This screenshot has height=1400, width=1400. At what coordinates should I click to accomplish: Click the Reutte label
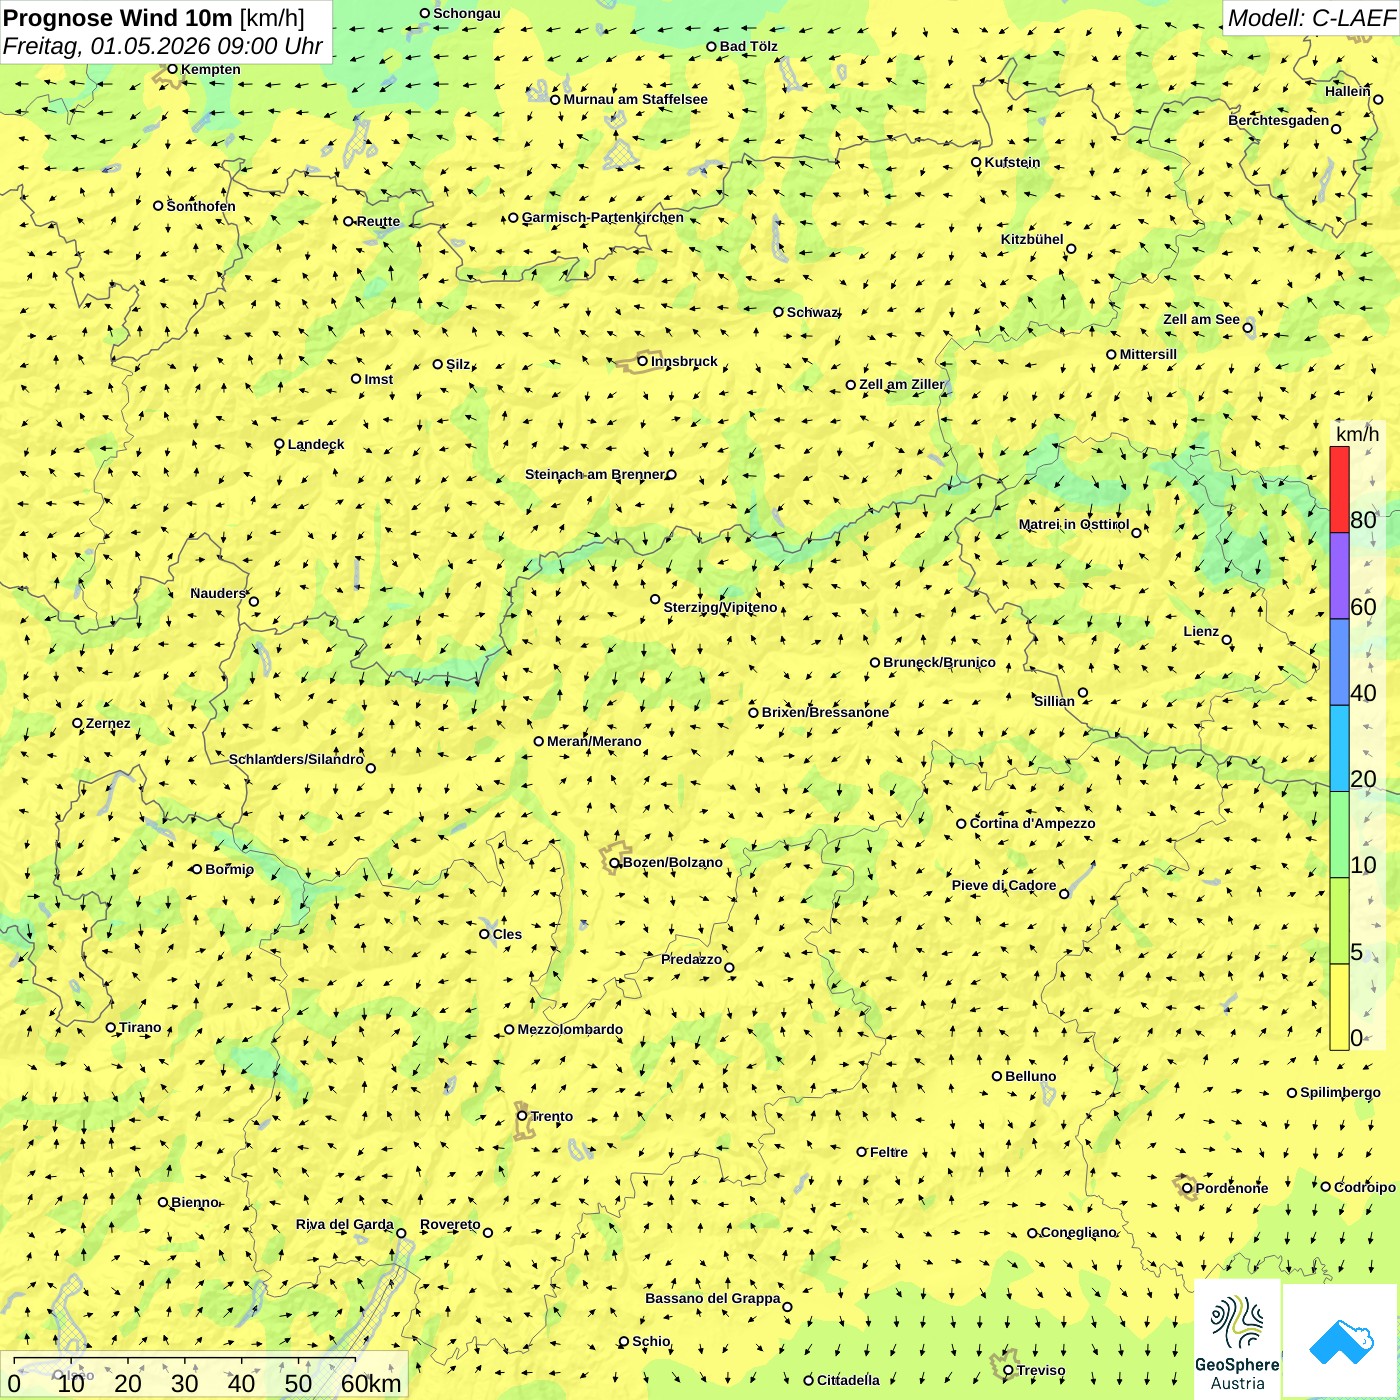pyautogui.click(x=378, y=221)
